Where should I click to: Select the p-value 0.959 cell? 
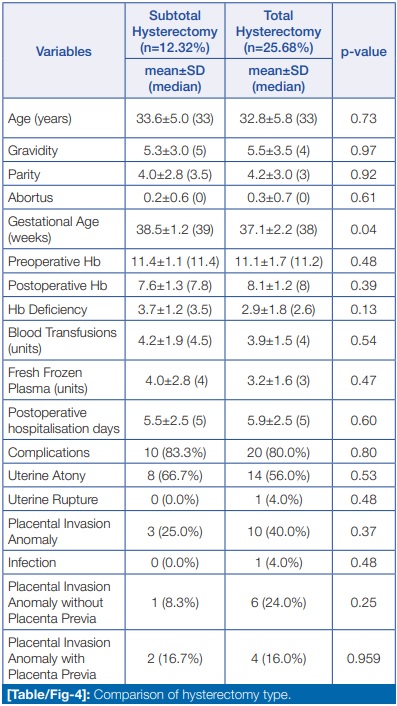[x=364, y=658]
